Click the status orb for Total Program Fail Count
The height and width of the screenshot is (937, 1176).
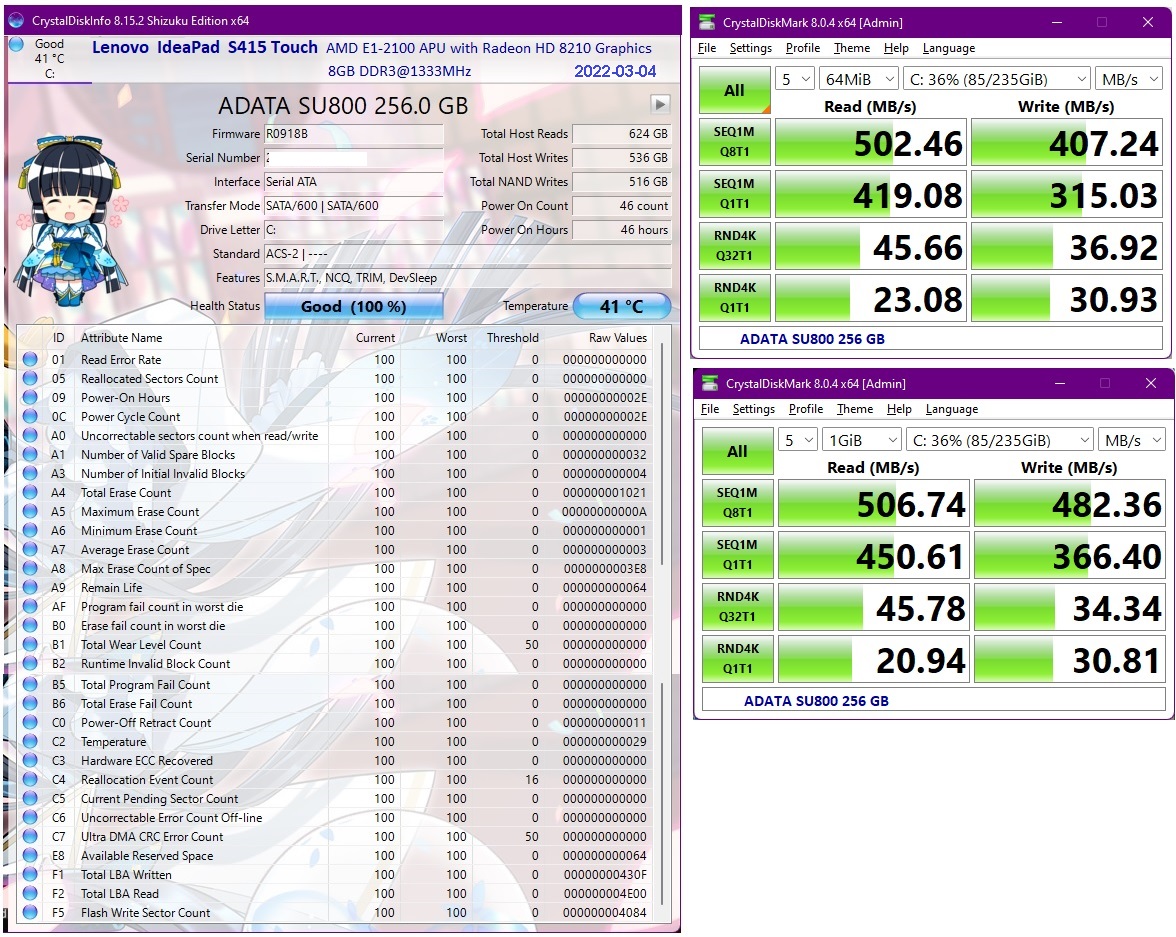click(30, 684)
